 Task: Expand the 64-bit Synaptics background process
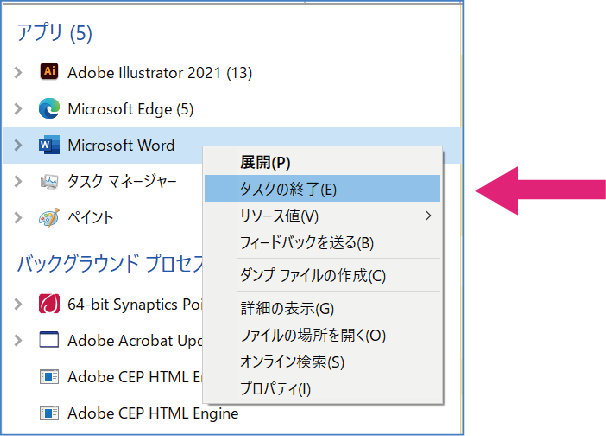click(18, 303)
